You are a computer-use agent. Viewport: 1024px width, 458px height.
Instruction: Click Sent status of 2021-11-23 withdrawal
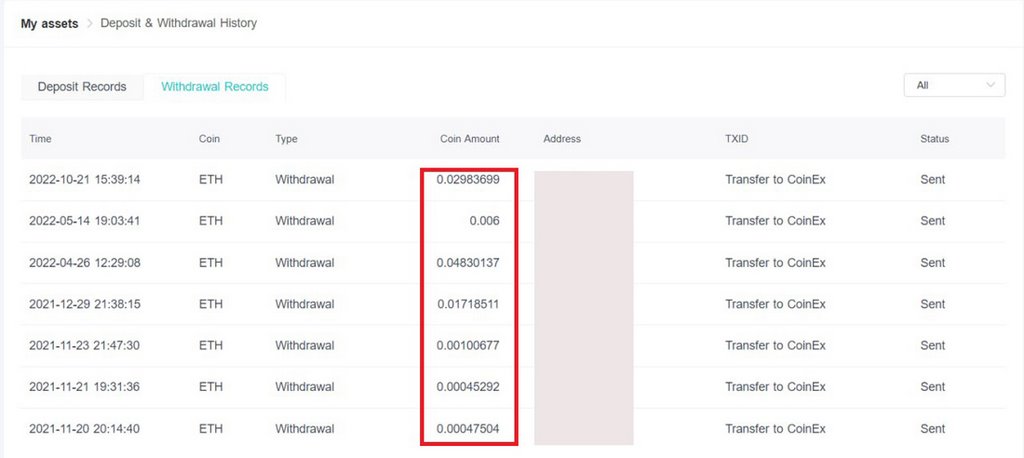[932, 346]
